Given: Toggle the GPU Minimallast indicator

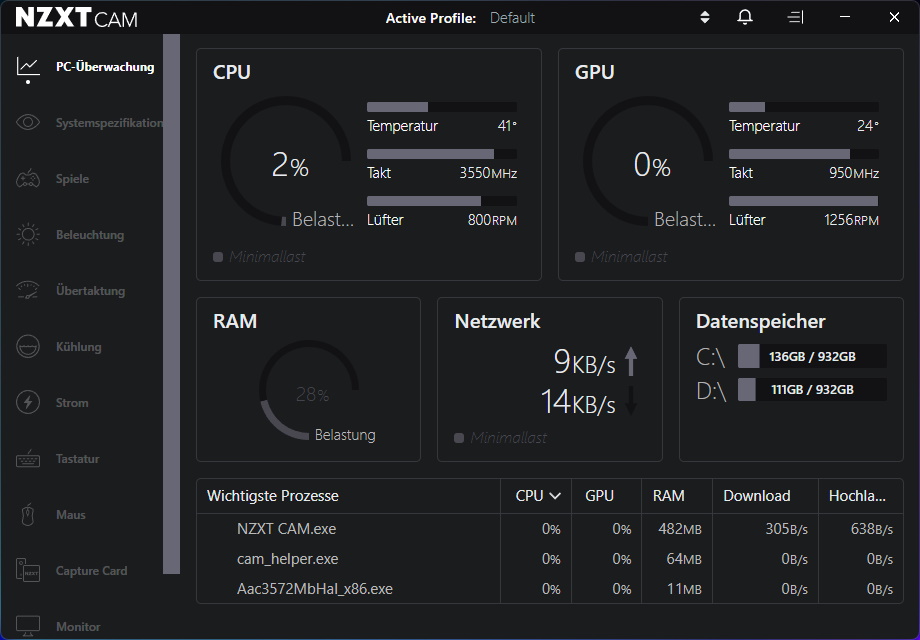Looking at the screenshot, I should [580, 257].
